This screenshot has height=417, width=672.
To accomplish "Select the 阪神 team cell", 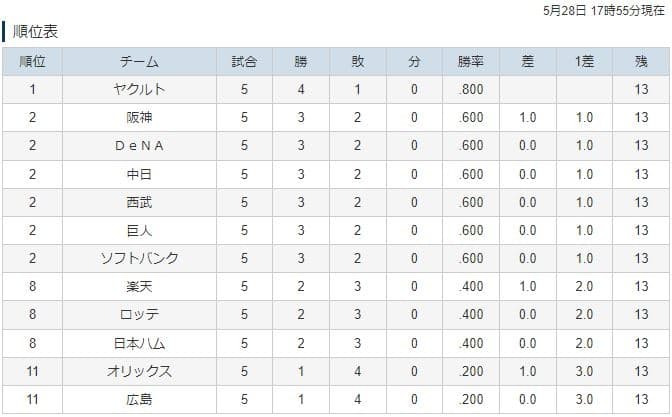I will pyautogui.click(x=139, y=117).
